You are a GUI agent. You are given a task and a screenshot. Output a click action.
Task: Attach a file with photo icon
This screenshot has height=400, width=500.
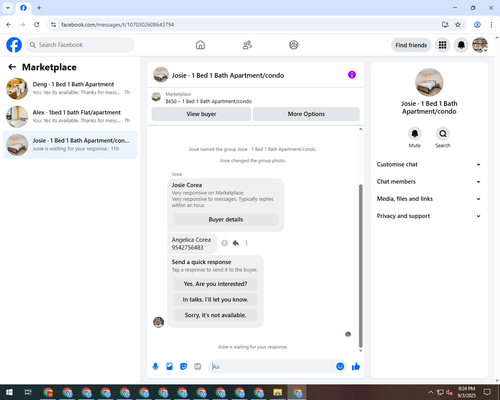click(x=169, y=367)
